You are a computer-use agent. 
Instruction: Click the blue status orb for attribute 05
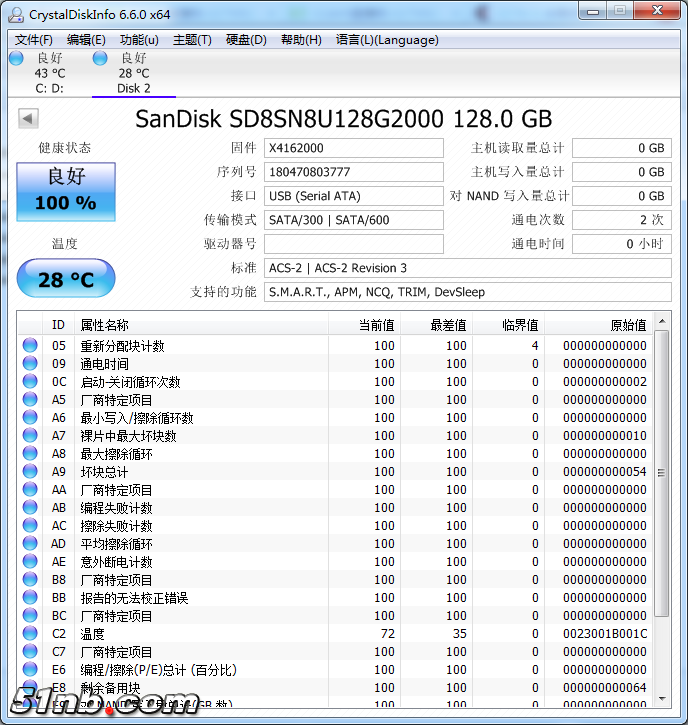click(30, 346)
